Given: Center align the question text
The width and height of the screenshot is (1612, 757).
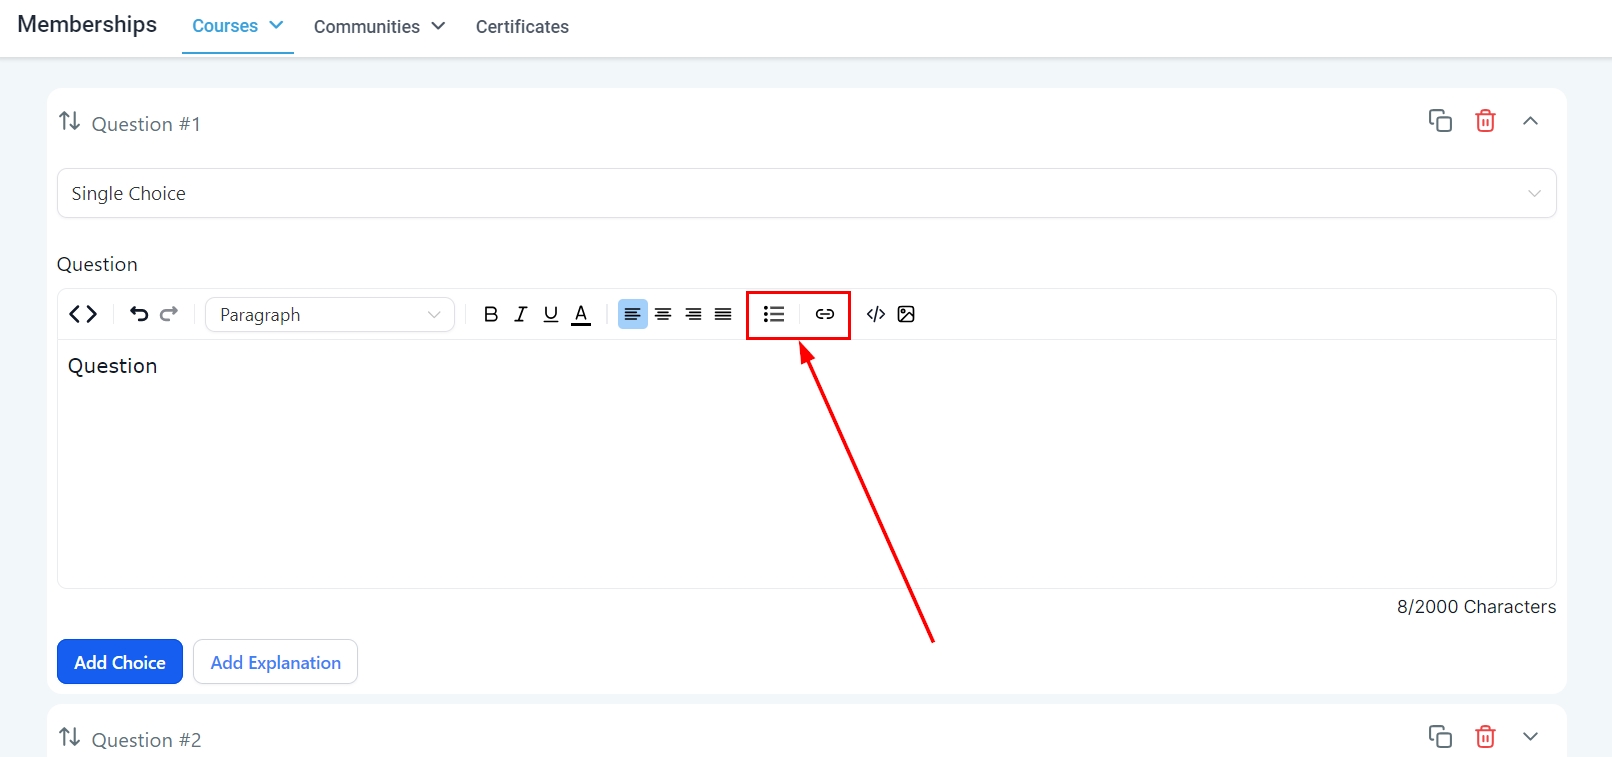Looking at the screenshot, I should pos(663,314).
